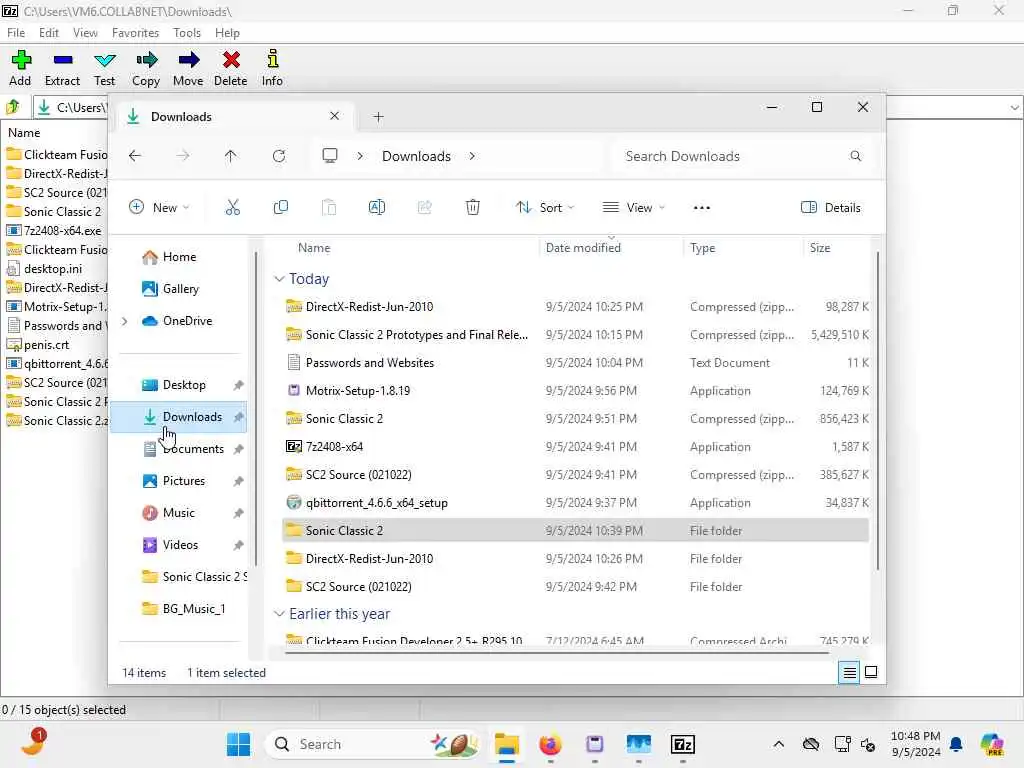The image size is (1024, 768).
Task: Select the Passwords and Websites text document
Action: [x=576, y=362]
